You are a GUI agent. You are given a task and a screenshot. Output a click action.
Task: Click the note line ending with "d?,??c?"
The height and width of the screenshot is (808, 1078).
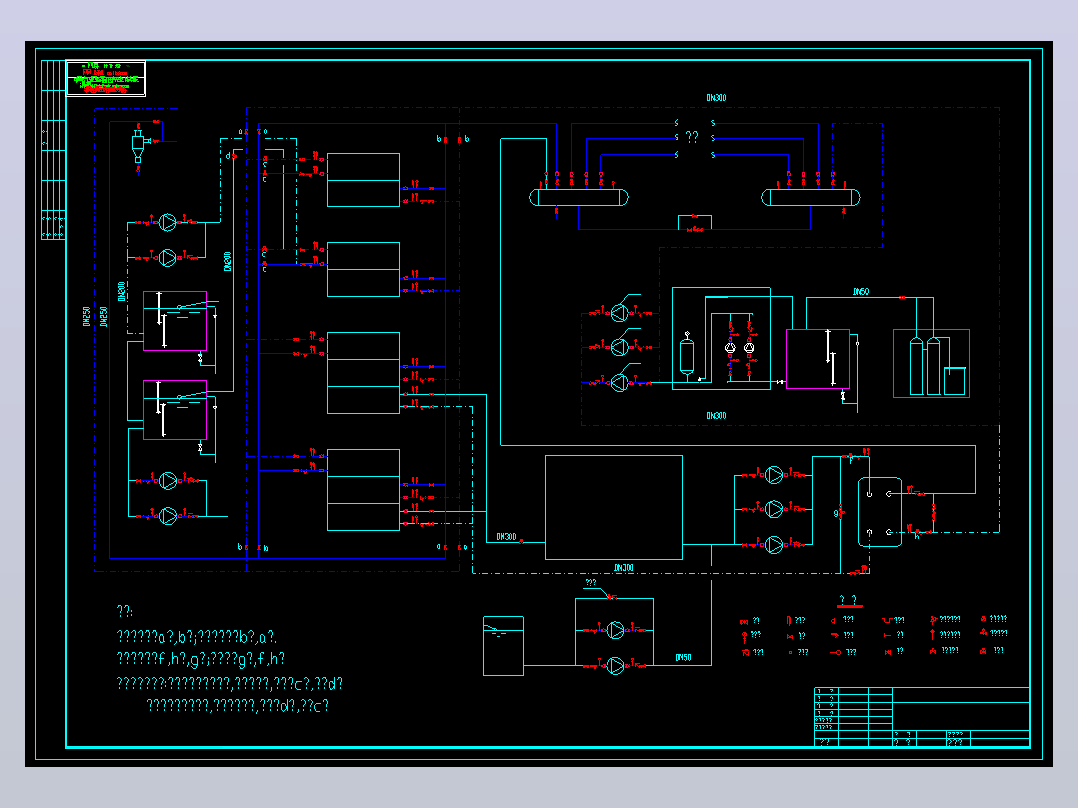238,706
